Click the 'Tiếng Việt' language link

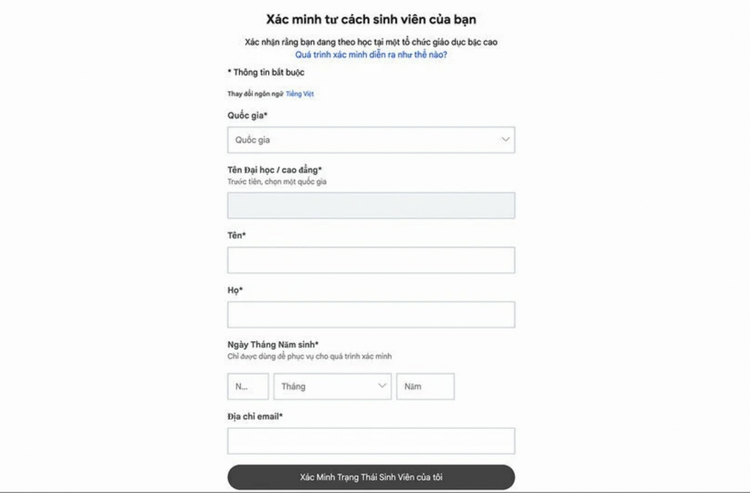(300, 94)
